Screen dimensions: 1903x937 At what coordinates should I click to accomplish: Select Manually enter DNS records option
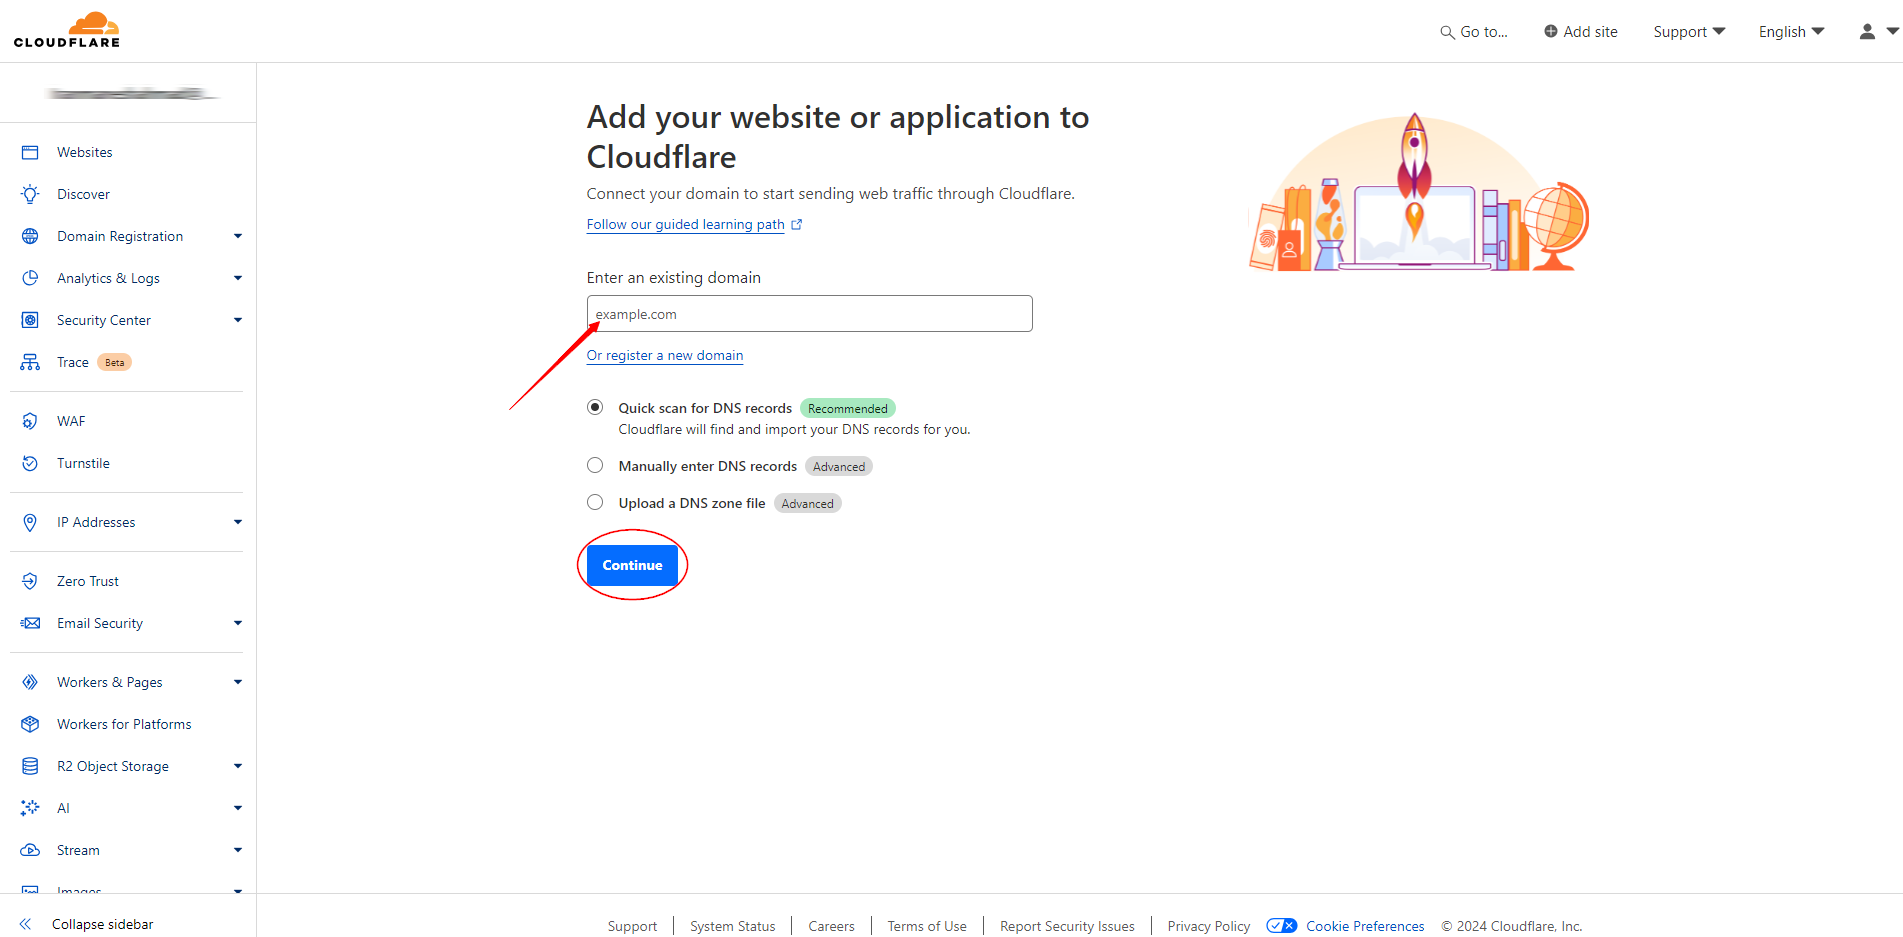595,465
